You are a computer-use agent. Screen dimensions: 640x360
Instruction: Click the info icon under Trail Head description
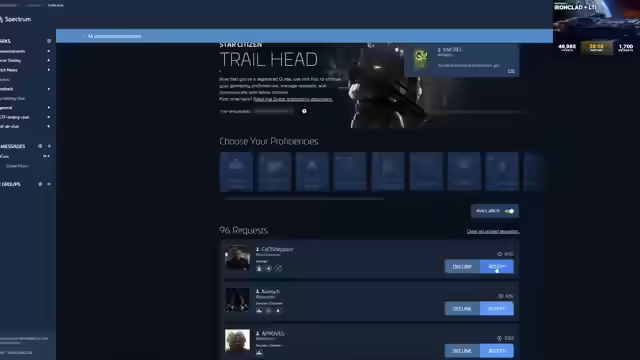pos(304,111)
